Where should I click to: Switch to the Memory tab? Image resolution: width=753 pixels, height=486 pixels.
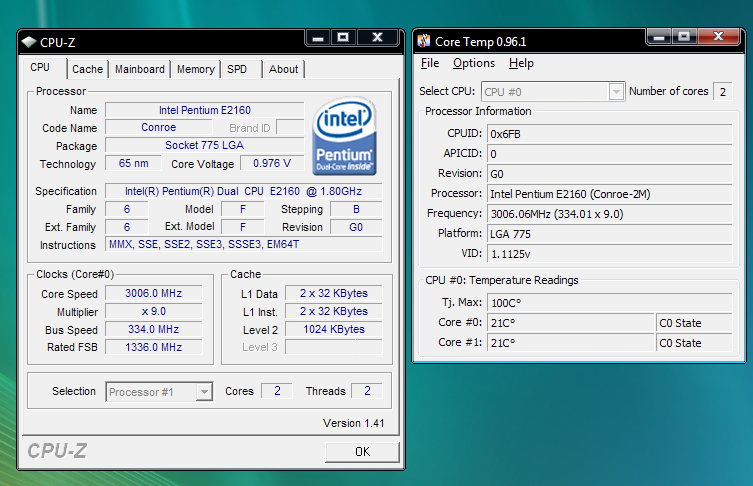tap(195, 69)
